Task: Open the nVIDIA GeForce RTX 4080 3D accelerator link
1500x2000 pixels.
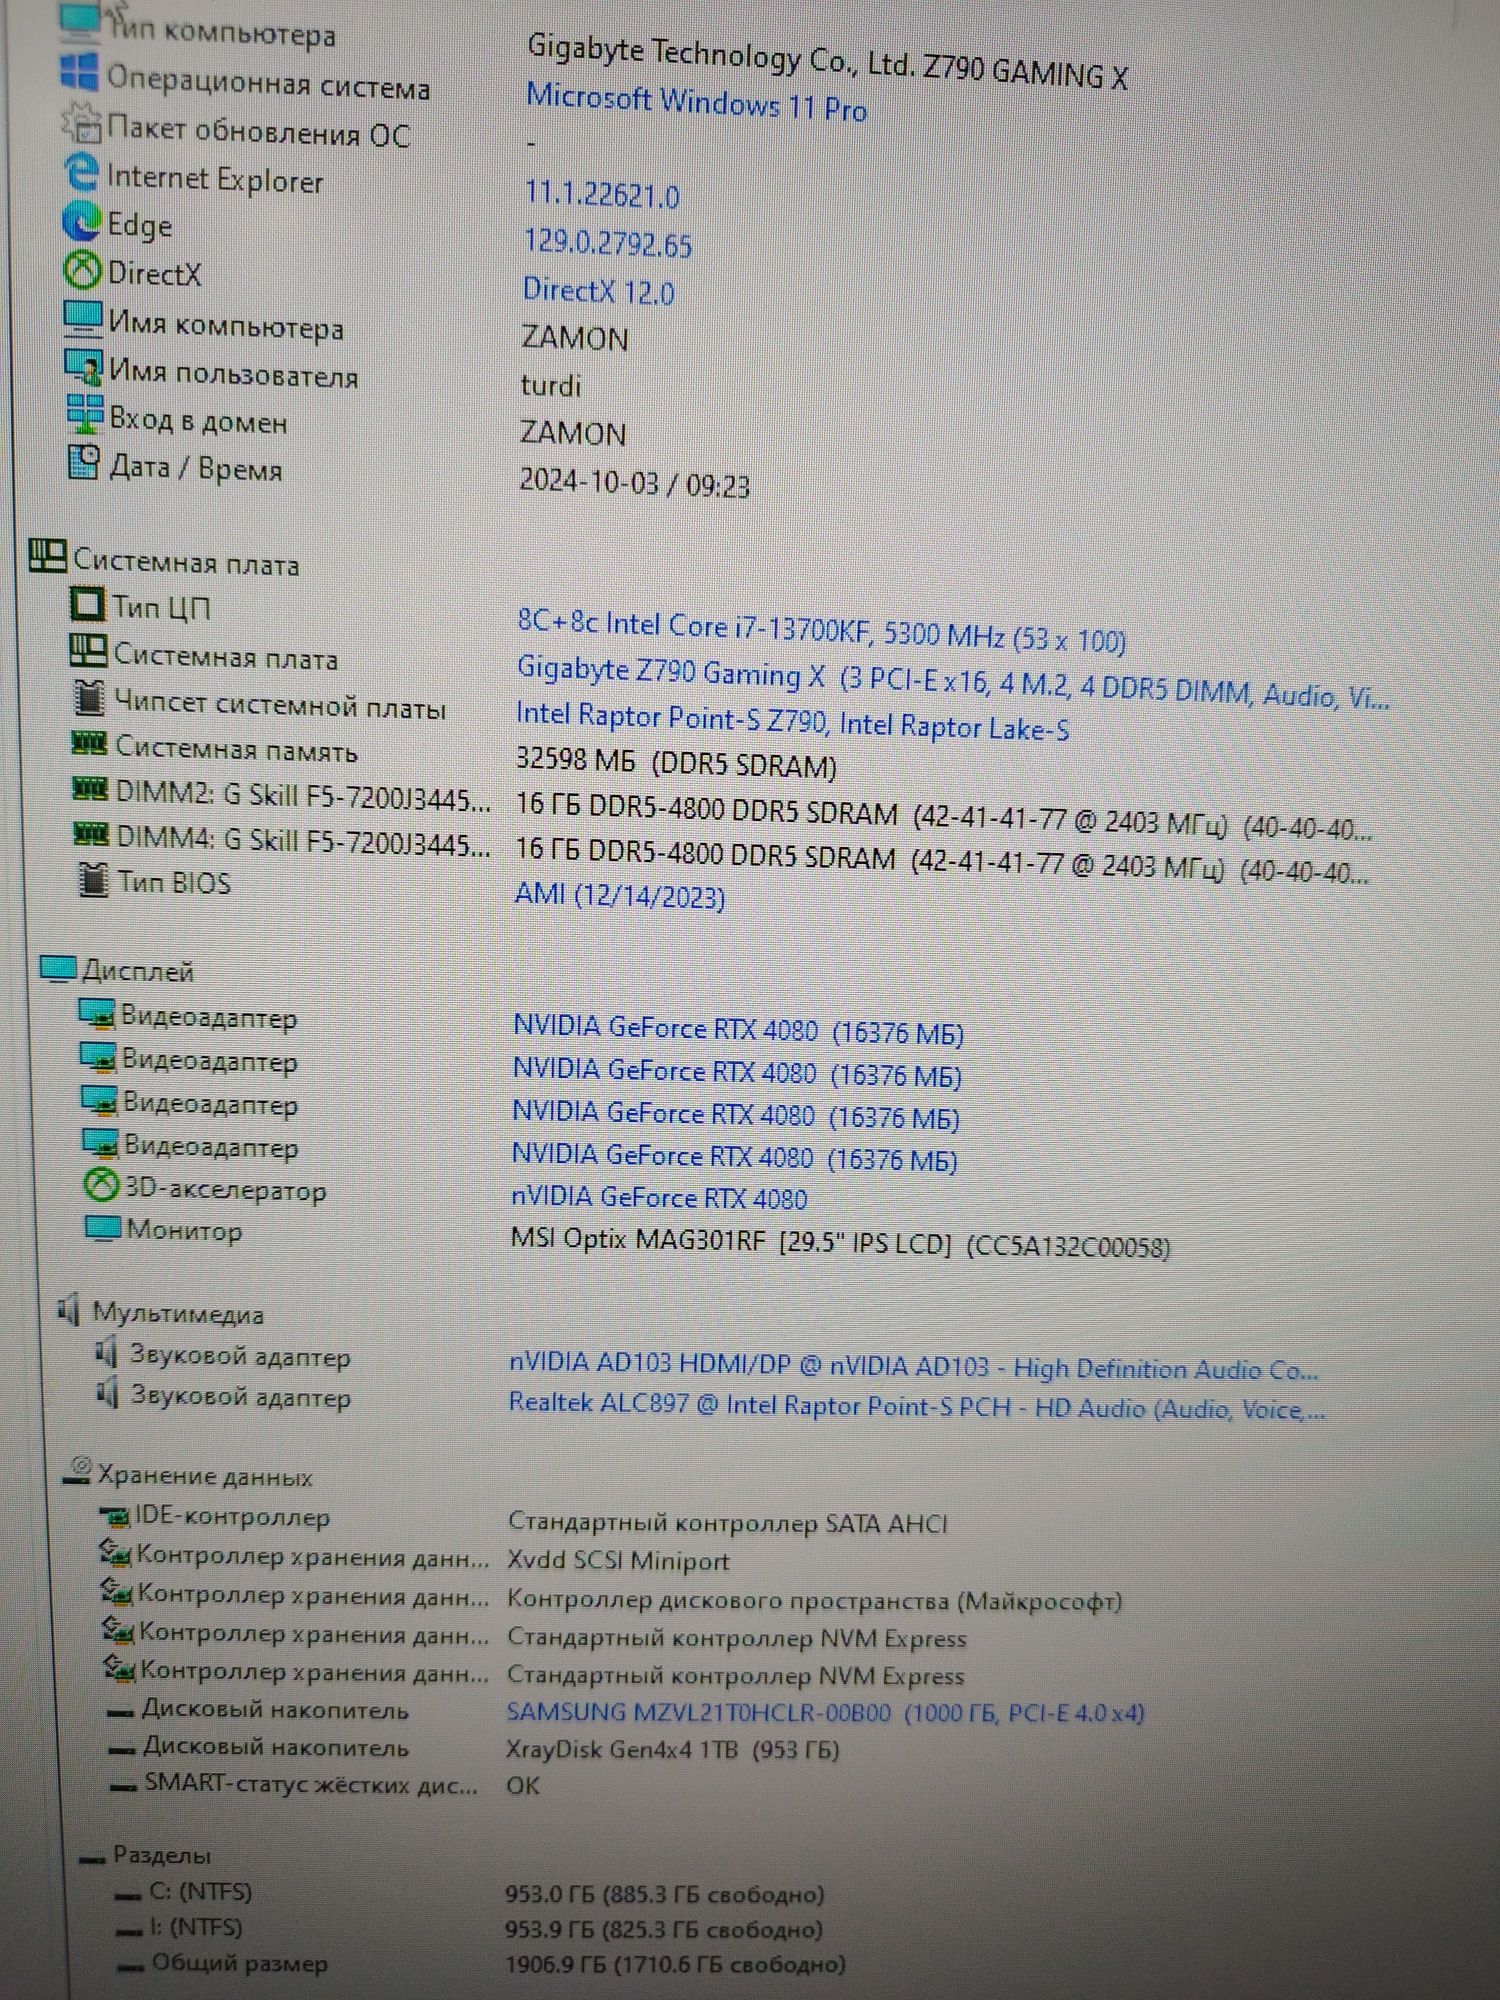Action: click(659, 1197)
